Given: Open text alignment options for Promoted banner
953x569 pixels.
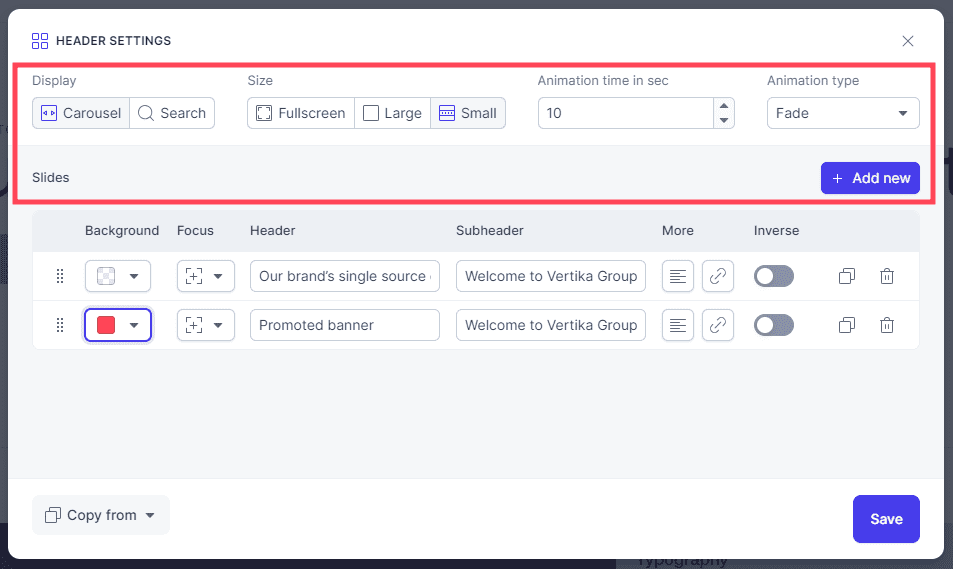Looking at the screenshot, I should (678, 325).
